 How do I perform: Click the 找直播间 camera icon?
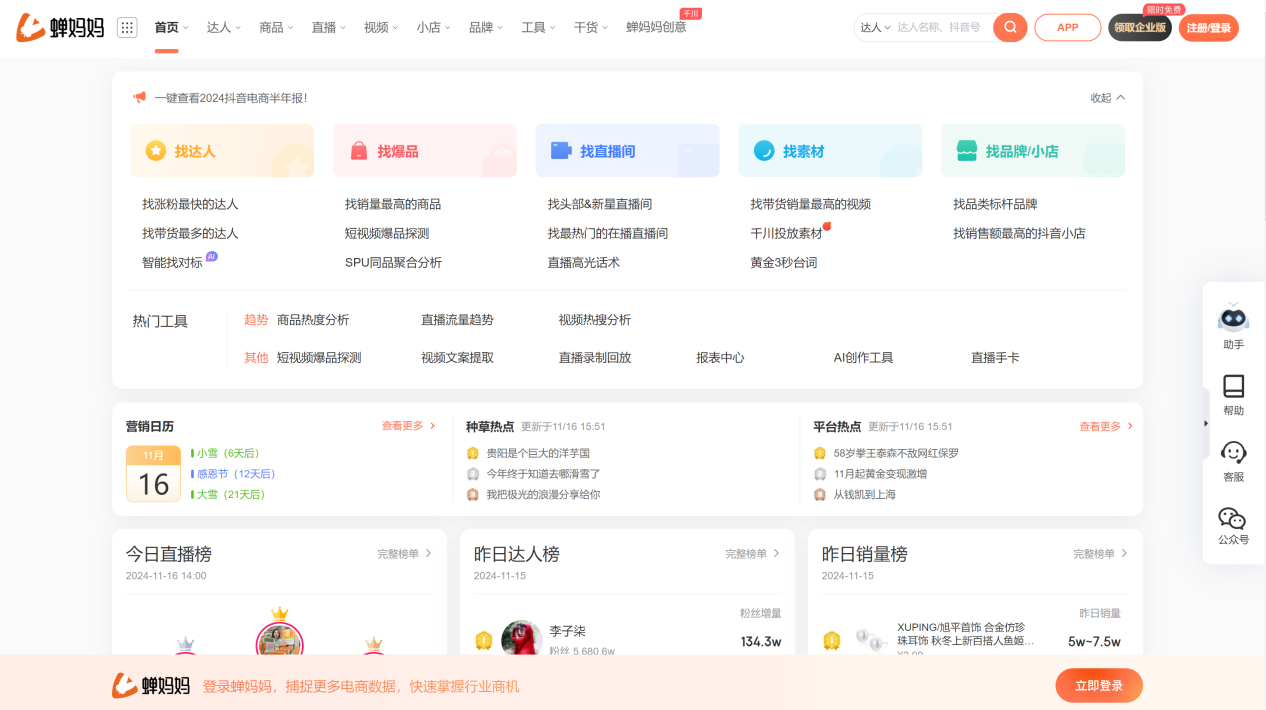pyautogui.click(x=561, y=151)
